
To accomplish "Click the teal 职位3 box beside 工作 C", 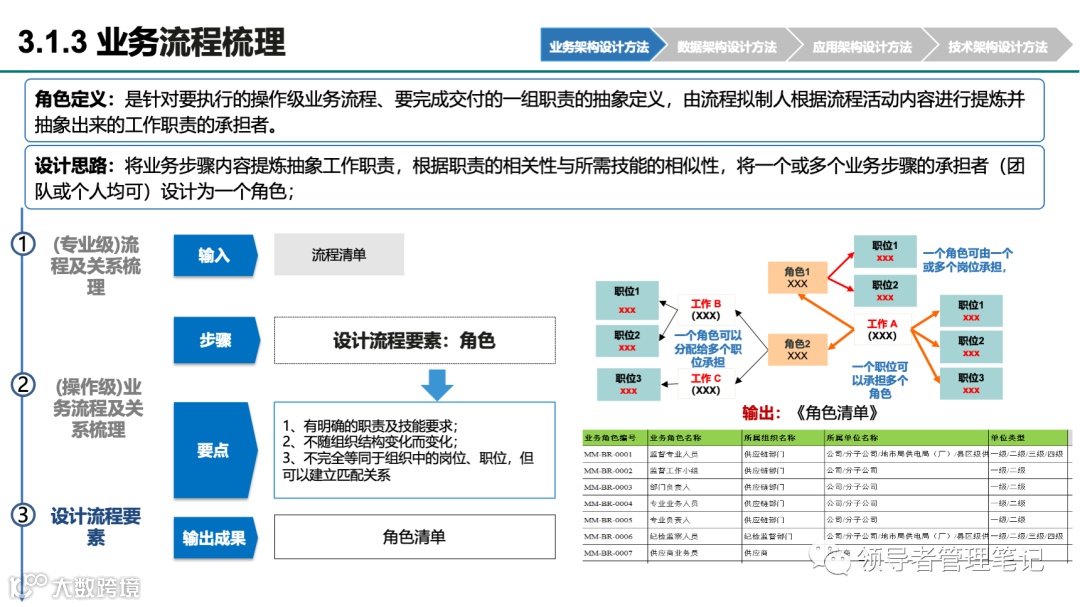I will tap(628, 384).
